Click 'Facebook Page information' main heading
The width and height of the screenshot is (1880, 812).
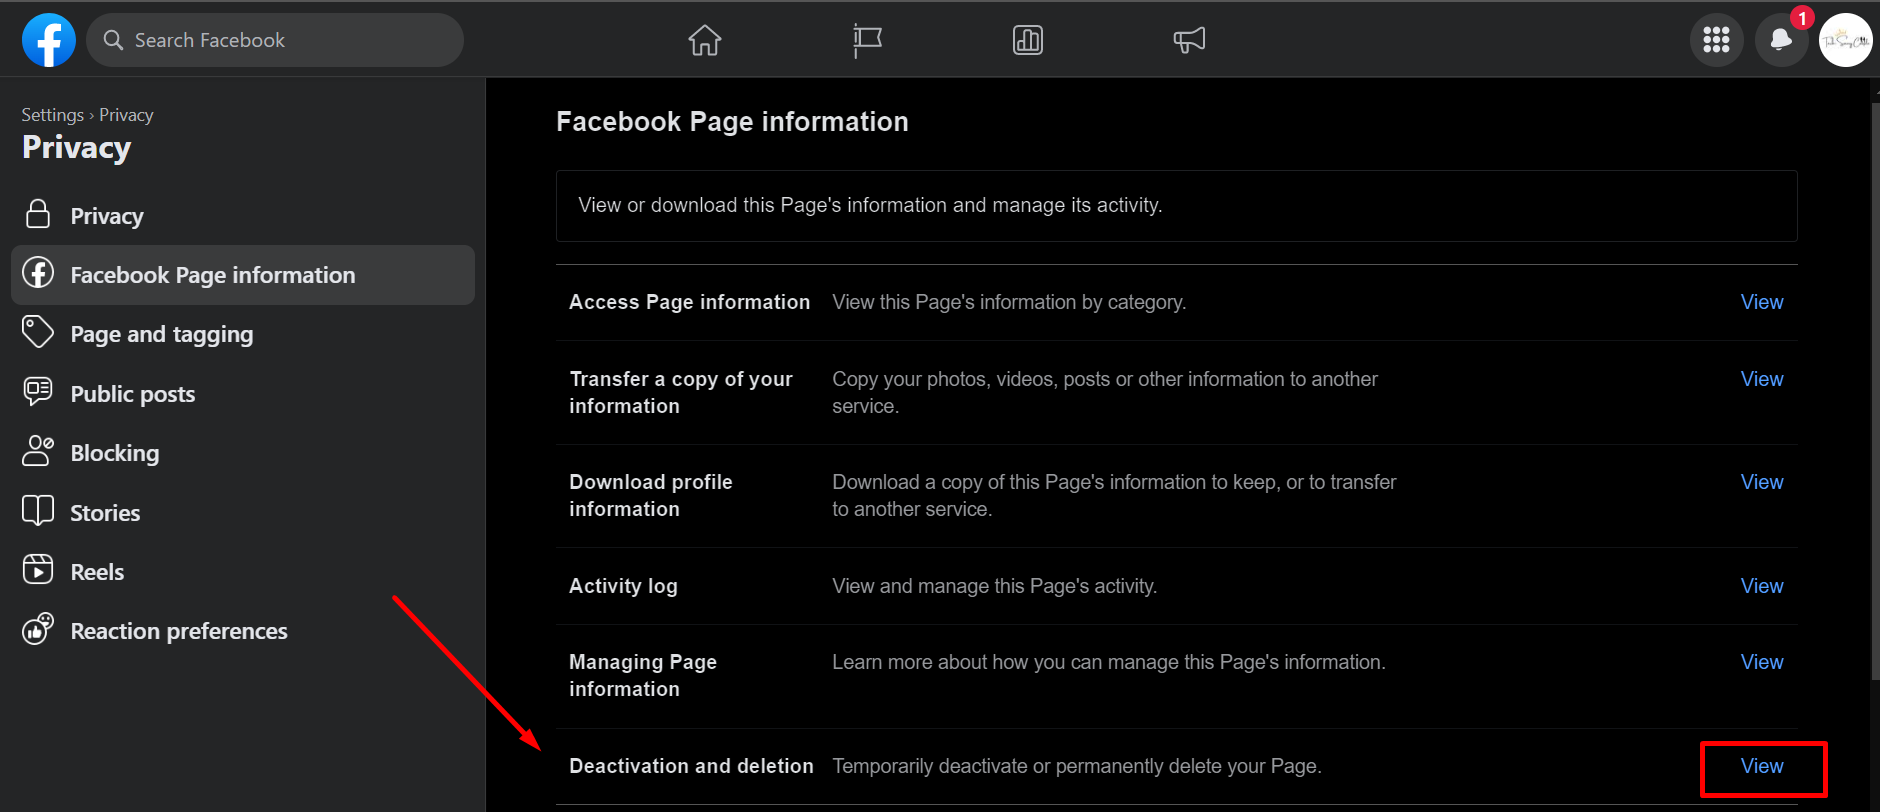tap(732, 122)
